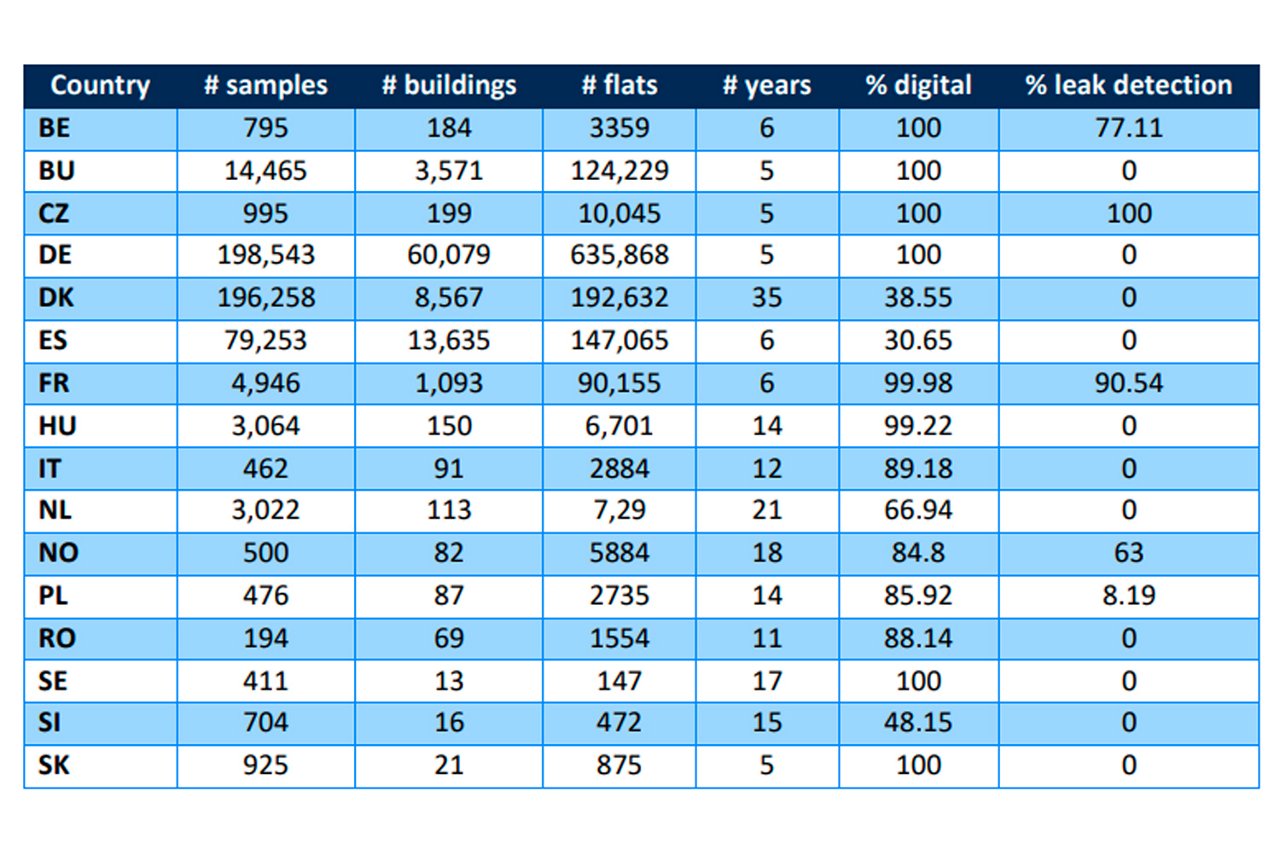Click the Country column header
Screen dimensions: 1280x854
click(100, 86)
